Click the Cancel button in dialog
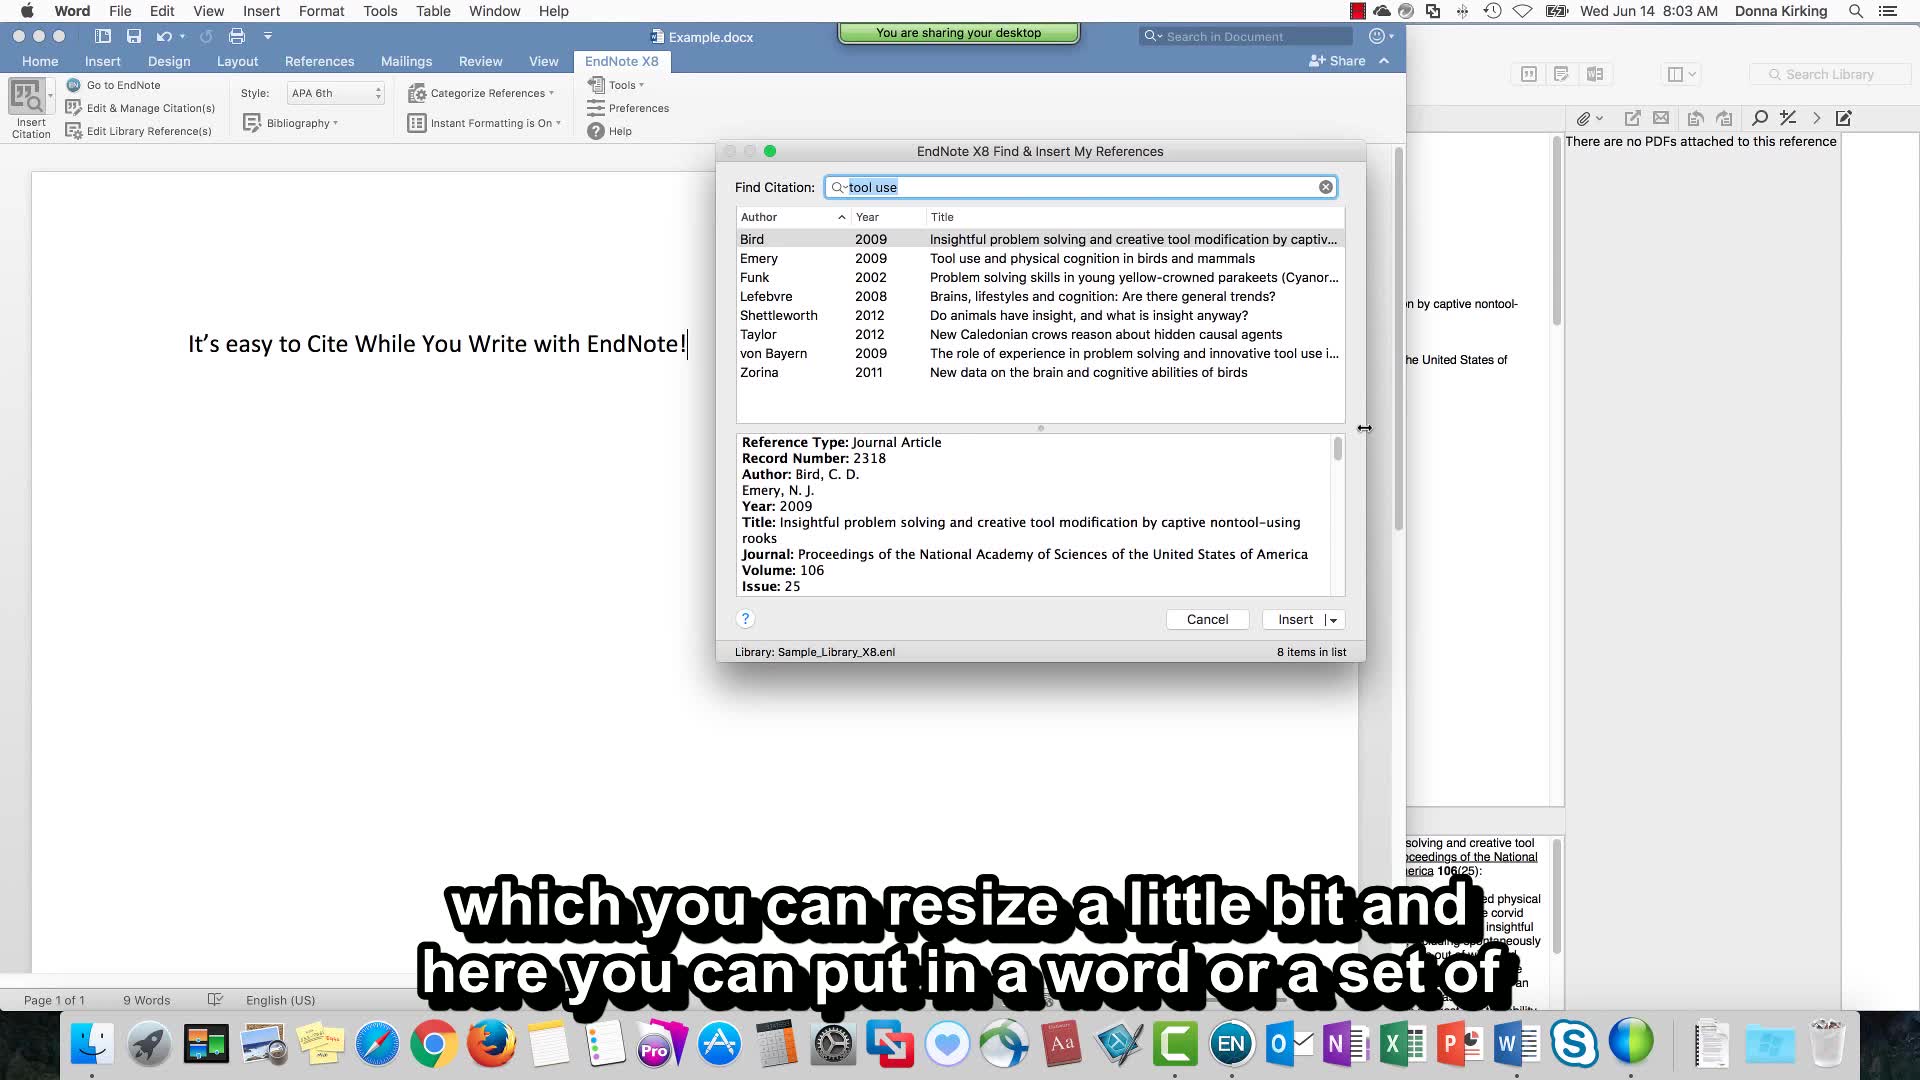 pyautogui.click(x=1207, y=620)
